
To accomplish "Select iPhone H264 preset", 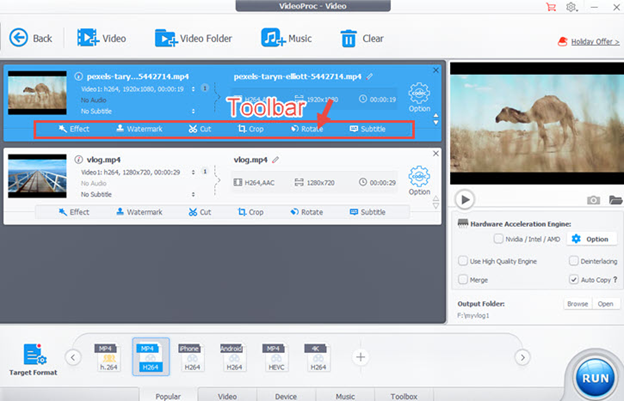I will 191,357.
